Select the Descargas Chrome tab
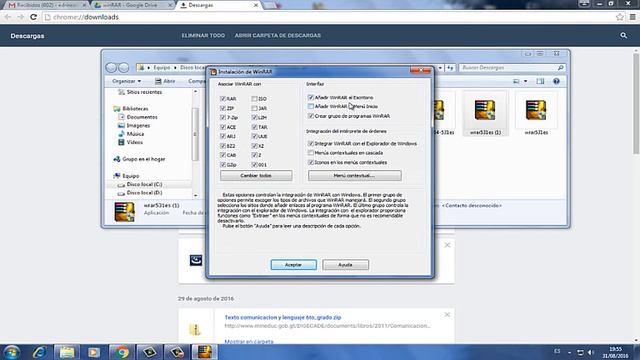The height and width of the screenshot is (360, 640). click(219, 5)
